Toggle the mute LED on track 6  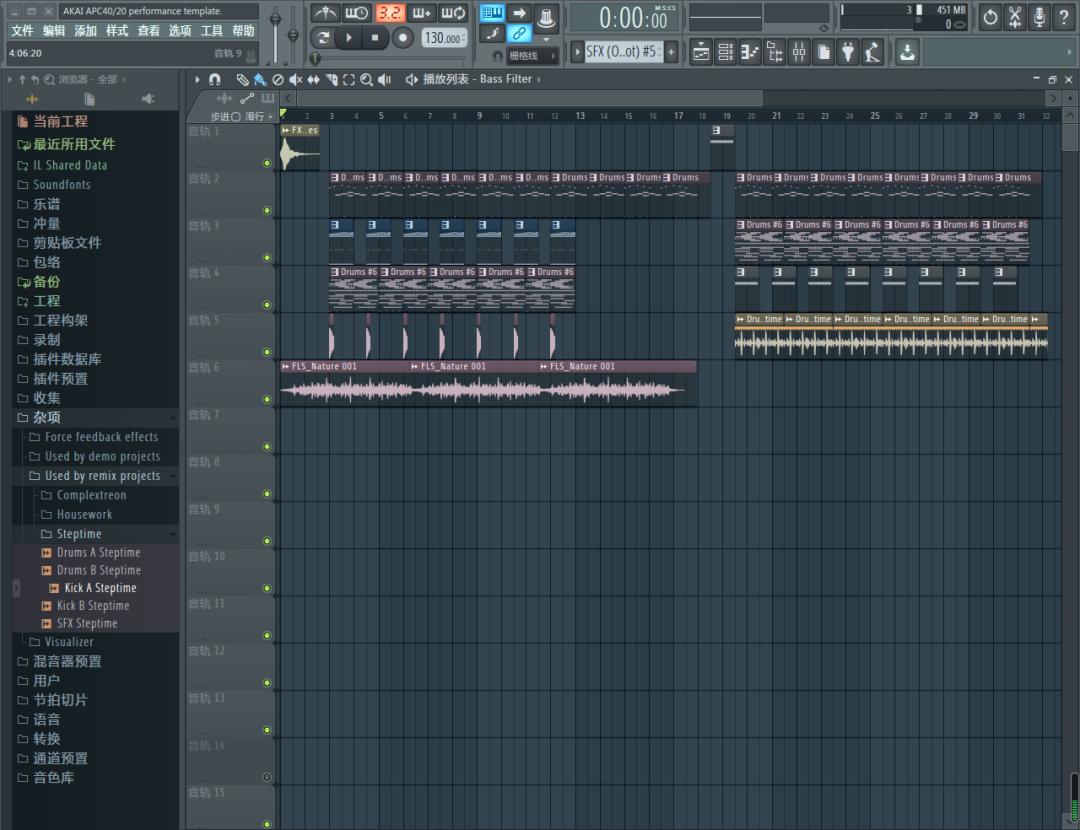[266, 399]
